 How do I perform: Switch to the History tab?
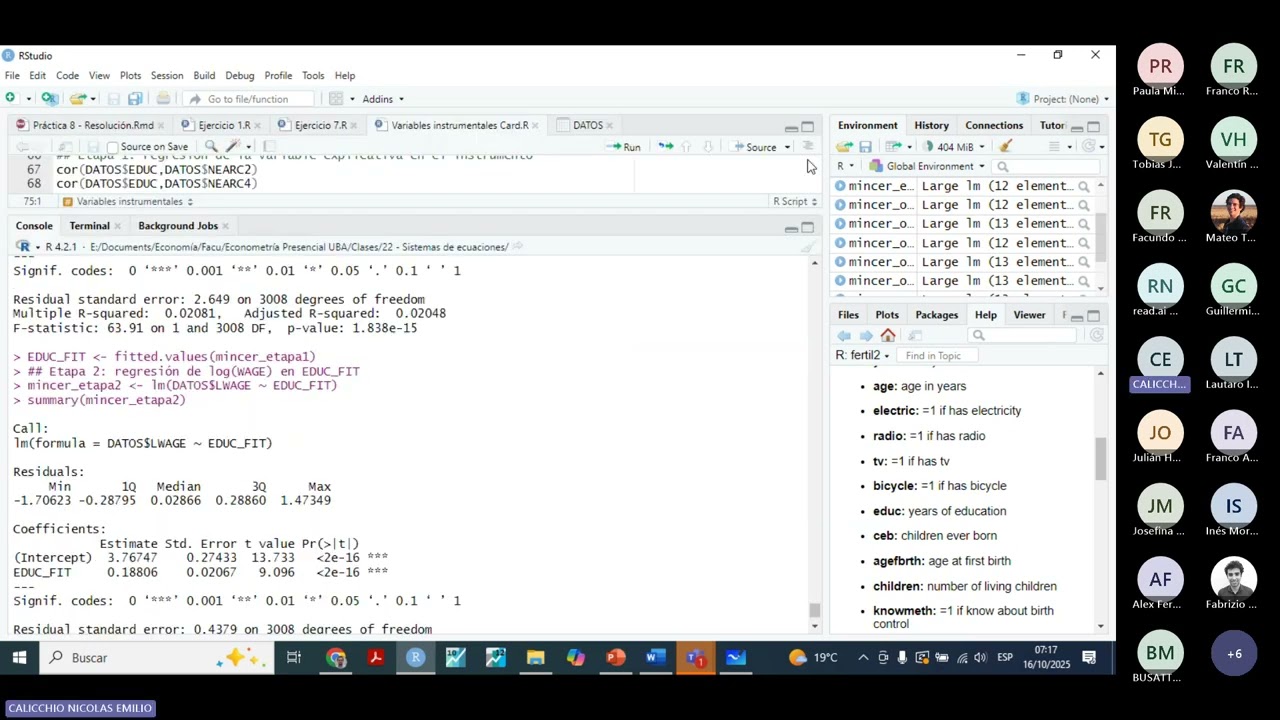(931, 126)
